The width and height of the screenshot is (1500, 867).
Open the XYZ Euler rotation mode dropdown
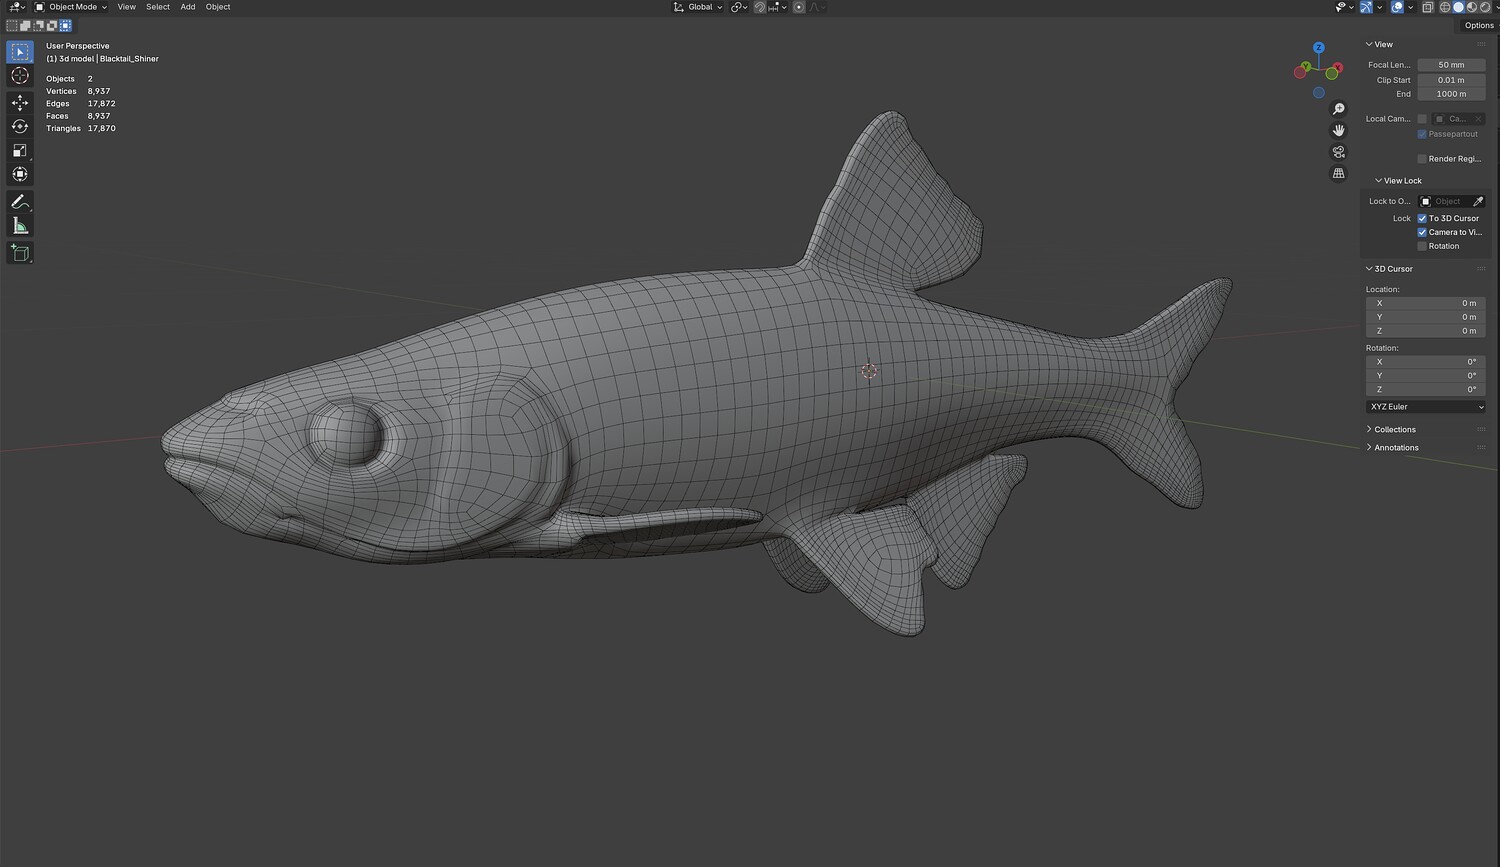click(1425, 407)
